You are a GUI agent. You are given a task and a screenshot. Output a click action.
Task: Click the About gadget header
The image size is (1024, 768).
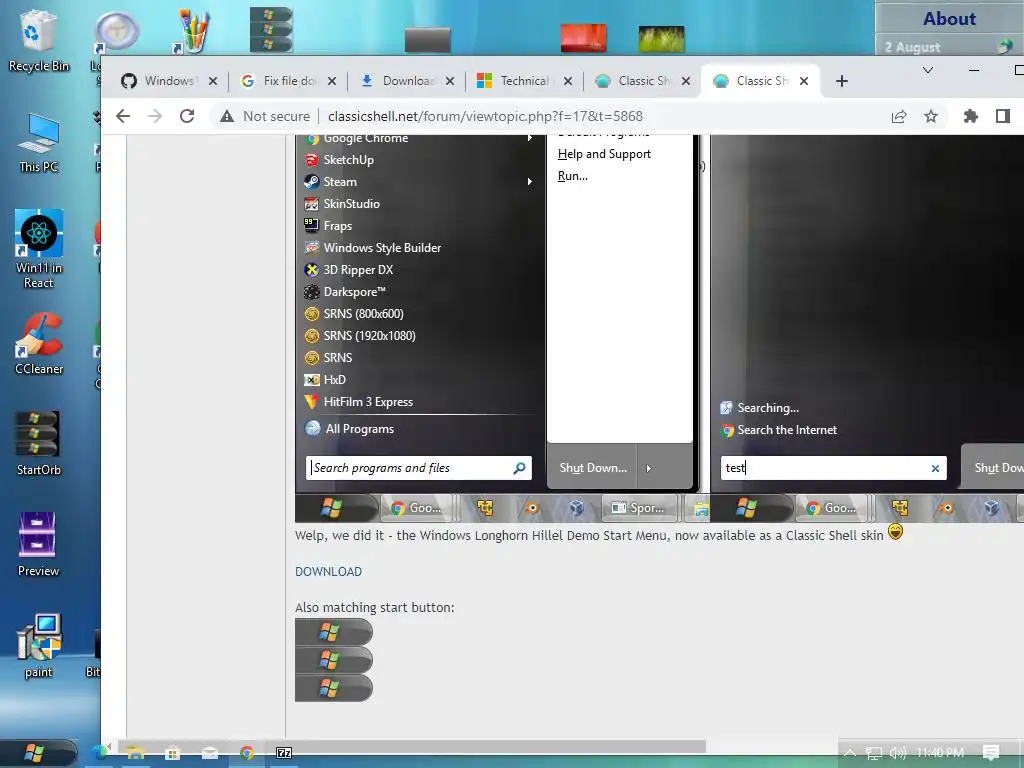tap(949, 18)
